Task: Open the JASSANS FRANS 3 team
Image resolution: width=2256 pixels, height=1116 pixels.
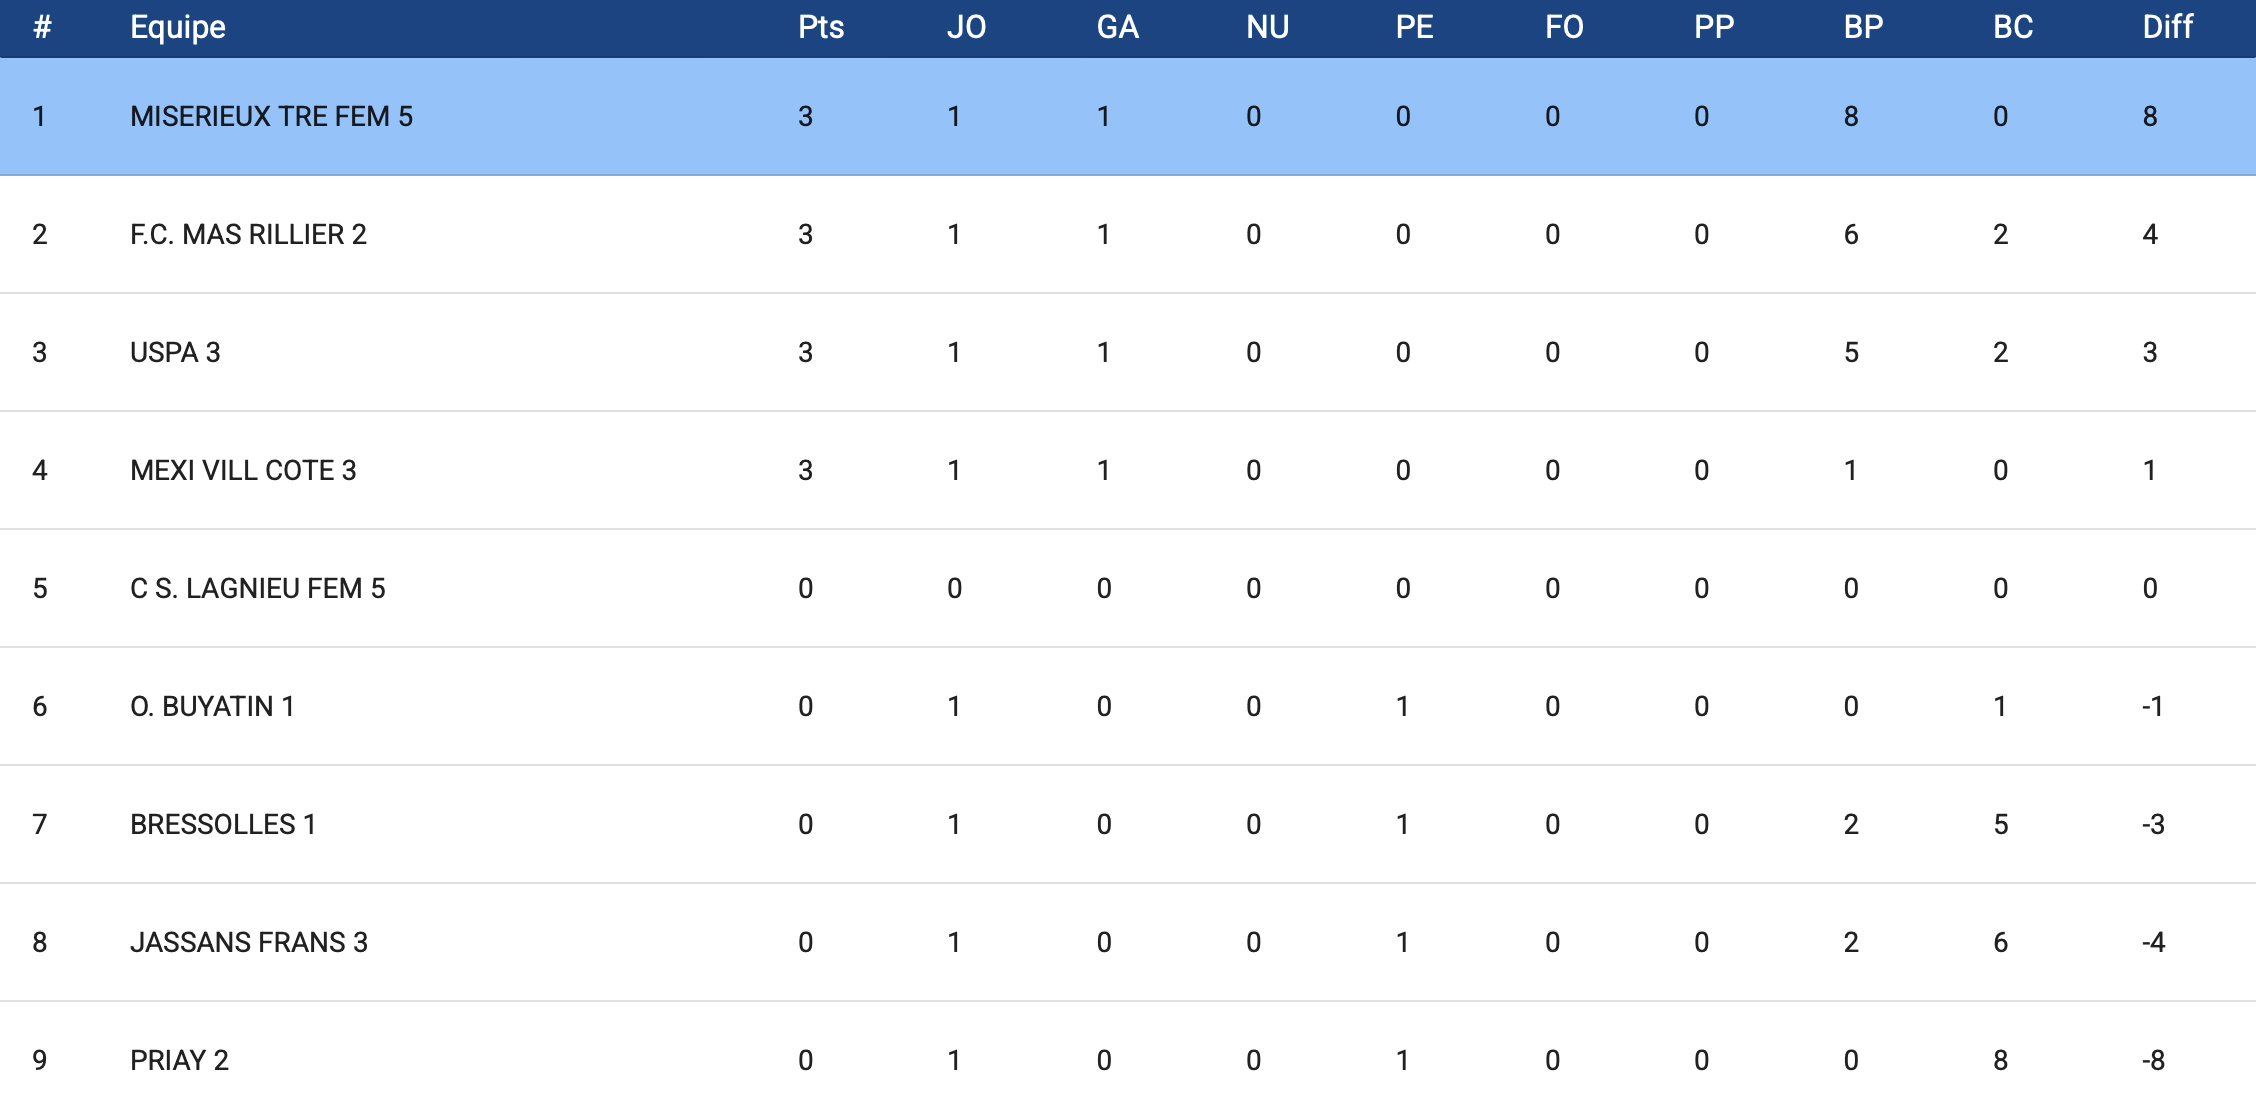Action: point(249,943)
